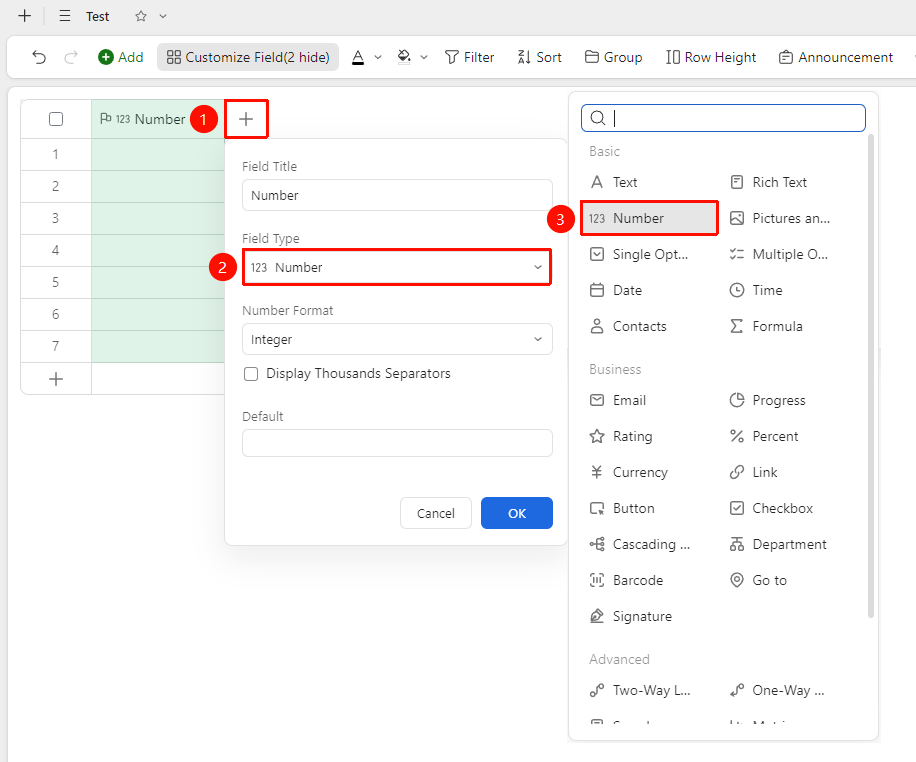
Task: Add a new column with plus header
Action: coord(246,119)
